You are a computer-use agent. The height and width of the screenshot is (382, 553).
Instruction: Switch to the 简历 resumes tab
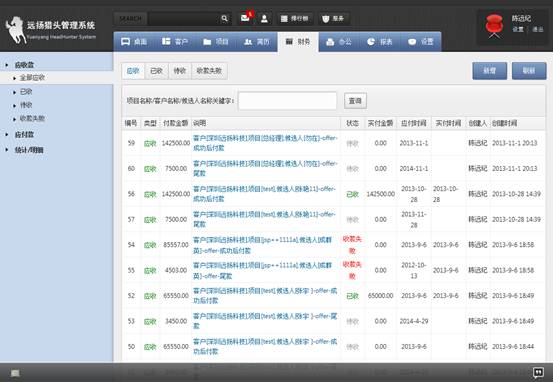[x=257, y=42]
